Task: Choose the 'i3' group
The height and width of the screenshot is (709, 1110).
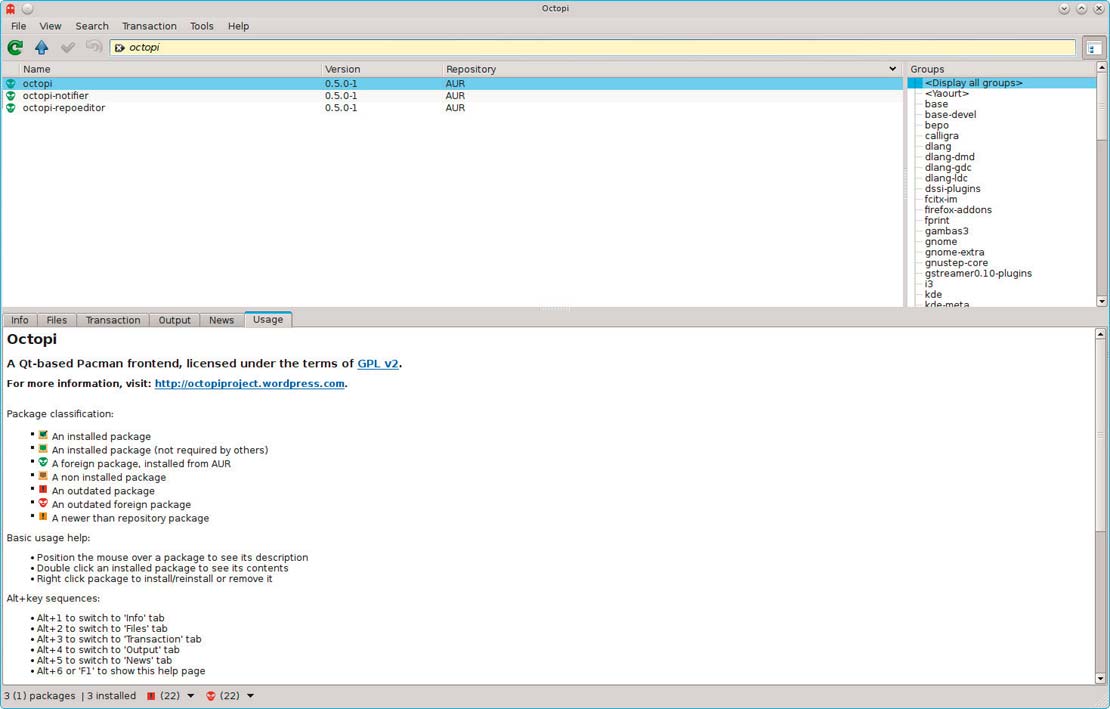Action: (x=929, y=284)
